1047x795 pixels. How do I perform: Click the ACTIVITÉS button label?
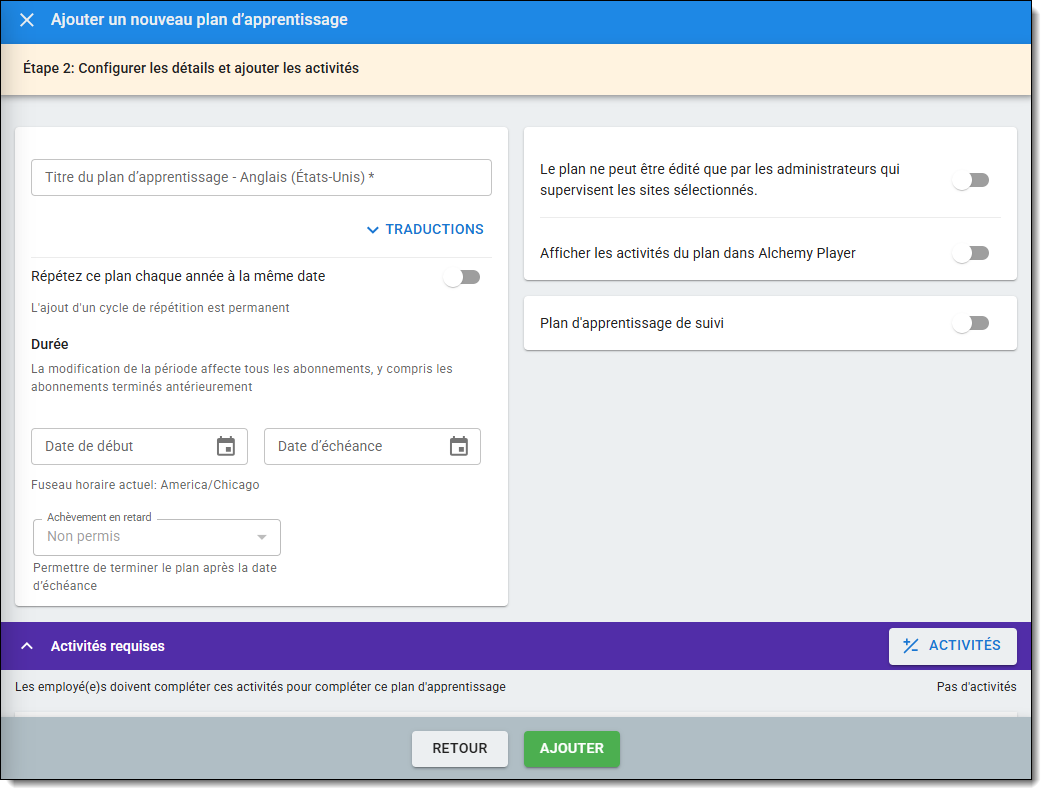pyautogui.click(x=964, y=646)
